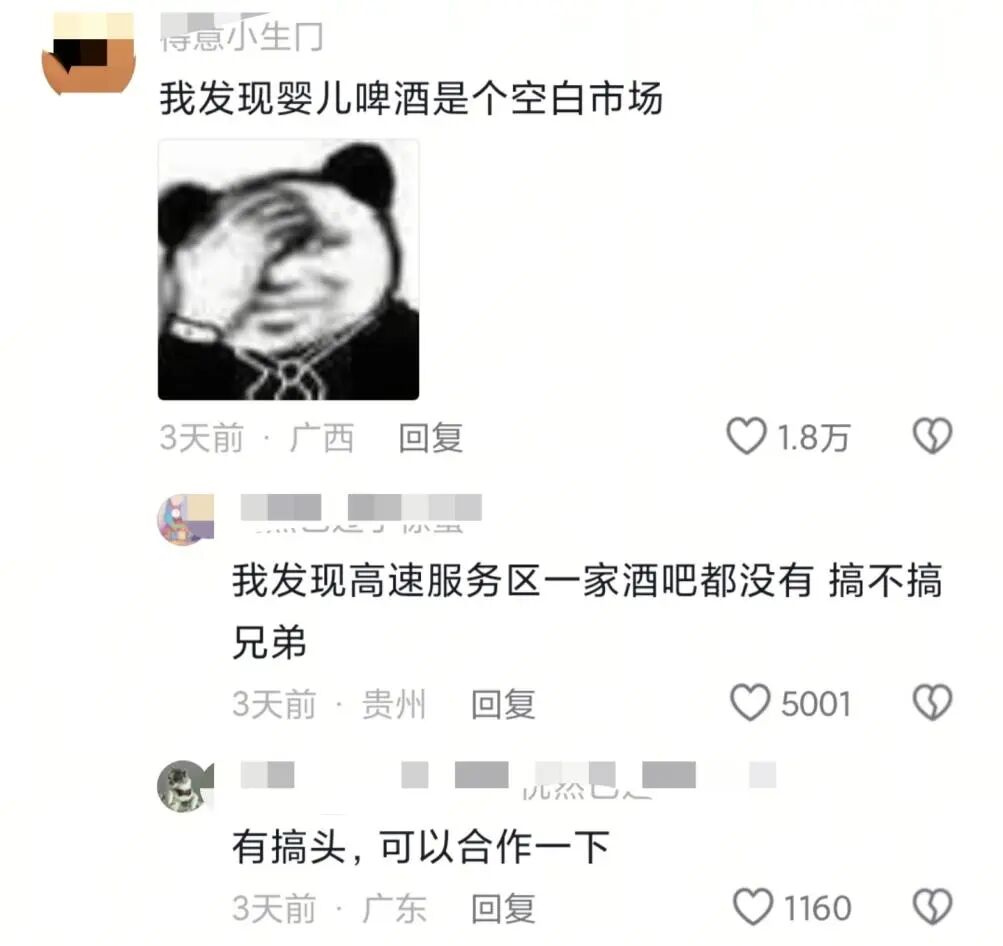Viewport: 1003px width, 946px height.
Task: Open blurred username of the 贵州 commenter
Action: (x=361, y=514)
